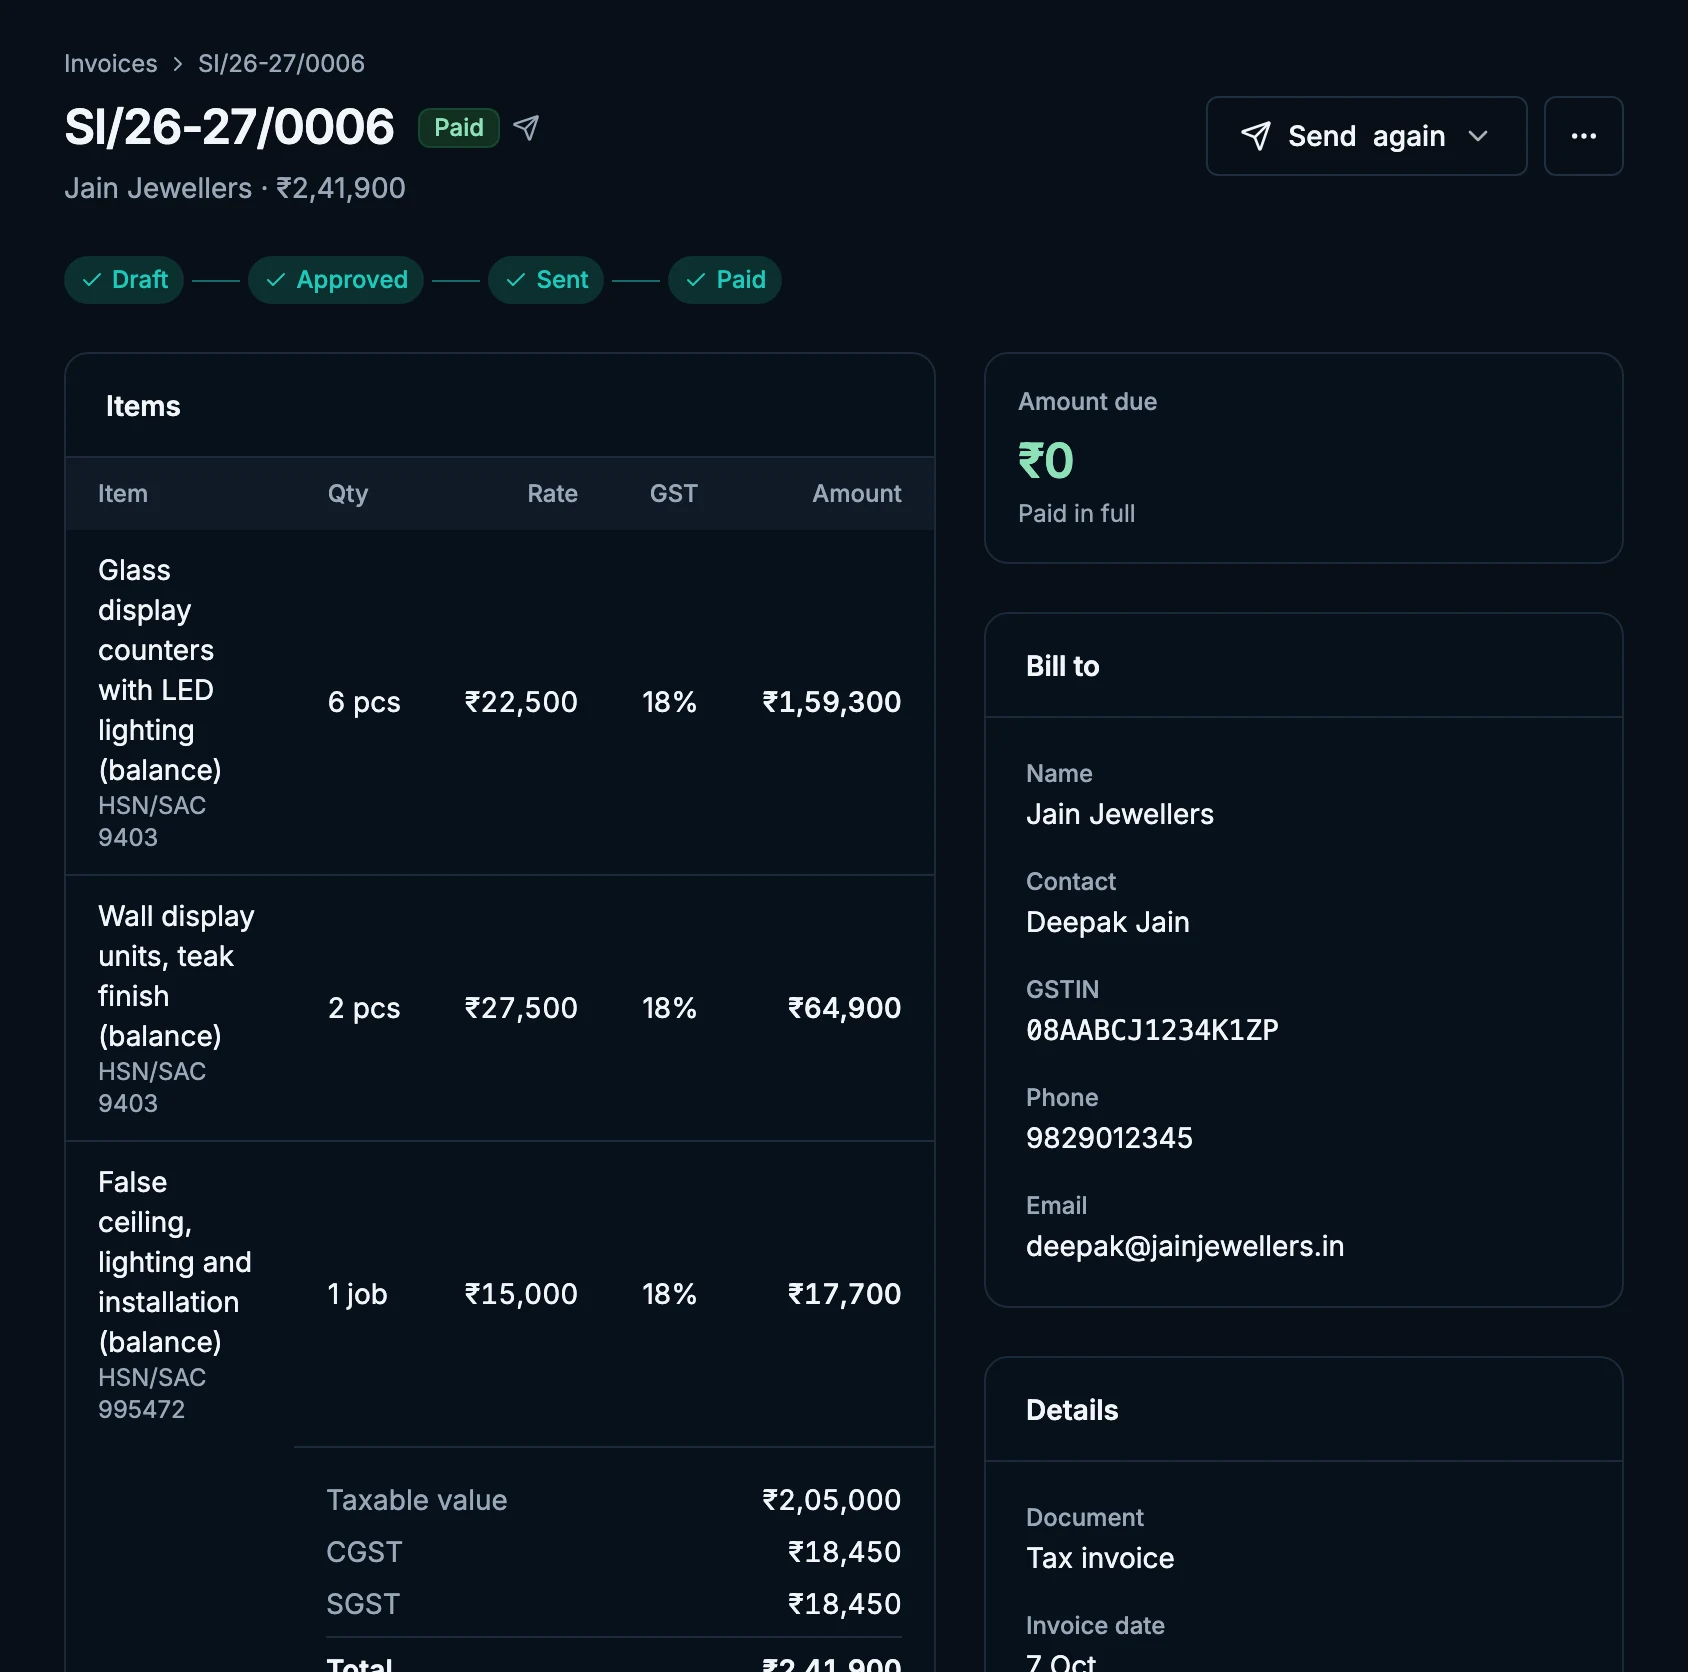The height and width of the screenshot is (1672, 1688).
Task: Select the Sent stage pill
Action: (546, 280)
